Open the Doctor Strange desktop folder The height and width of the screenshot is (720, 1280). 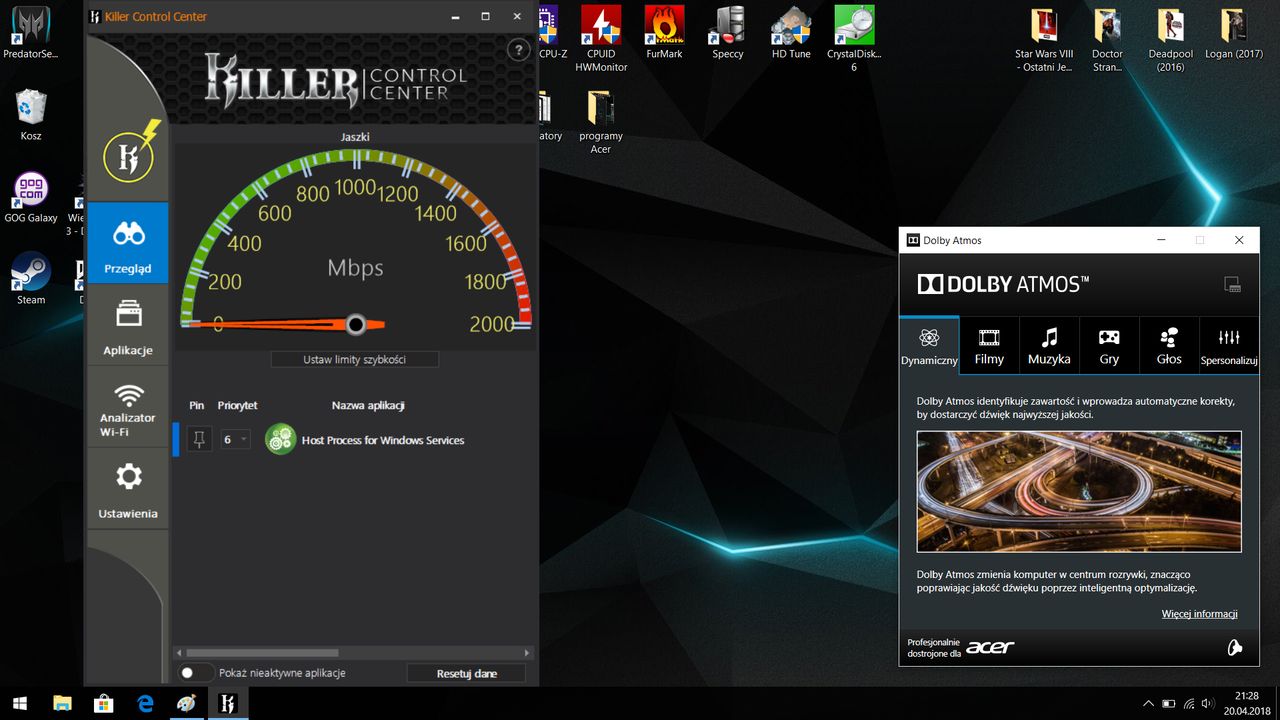tap(1107, 40)
